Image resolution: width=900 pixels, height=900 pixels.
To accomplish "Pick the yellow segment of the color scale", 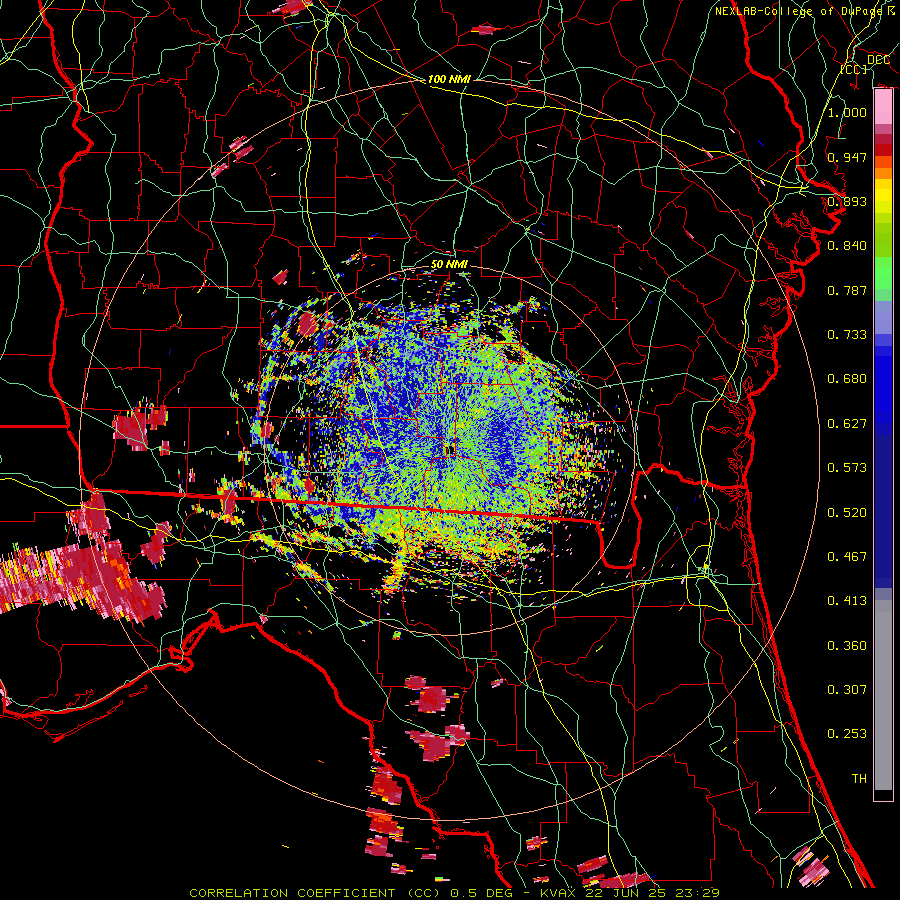I will [x=883, y=196].
